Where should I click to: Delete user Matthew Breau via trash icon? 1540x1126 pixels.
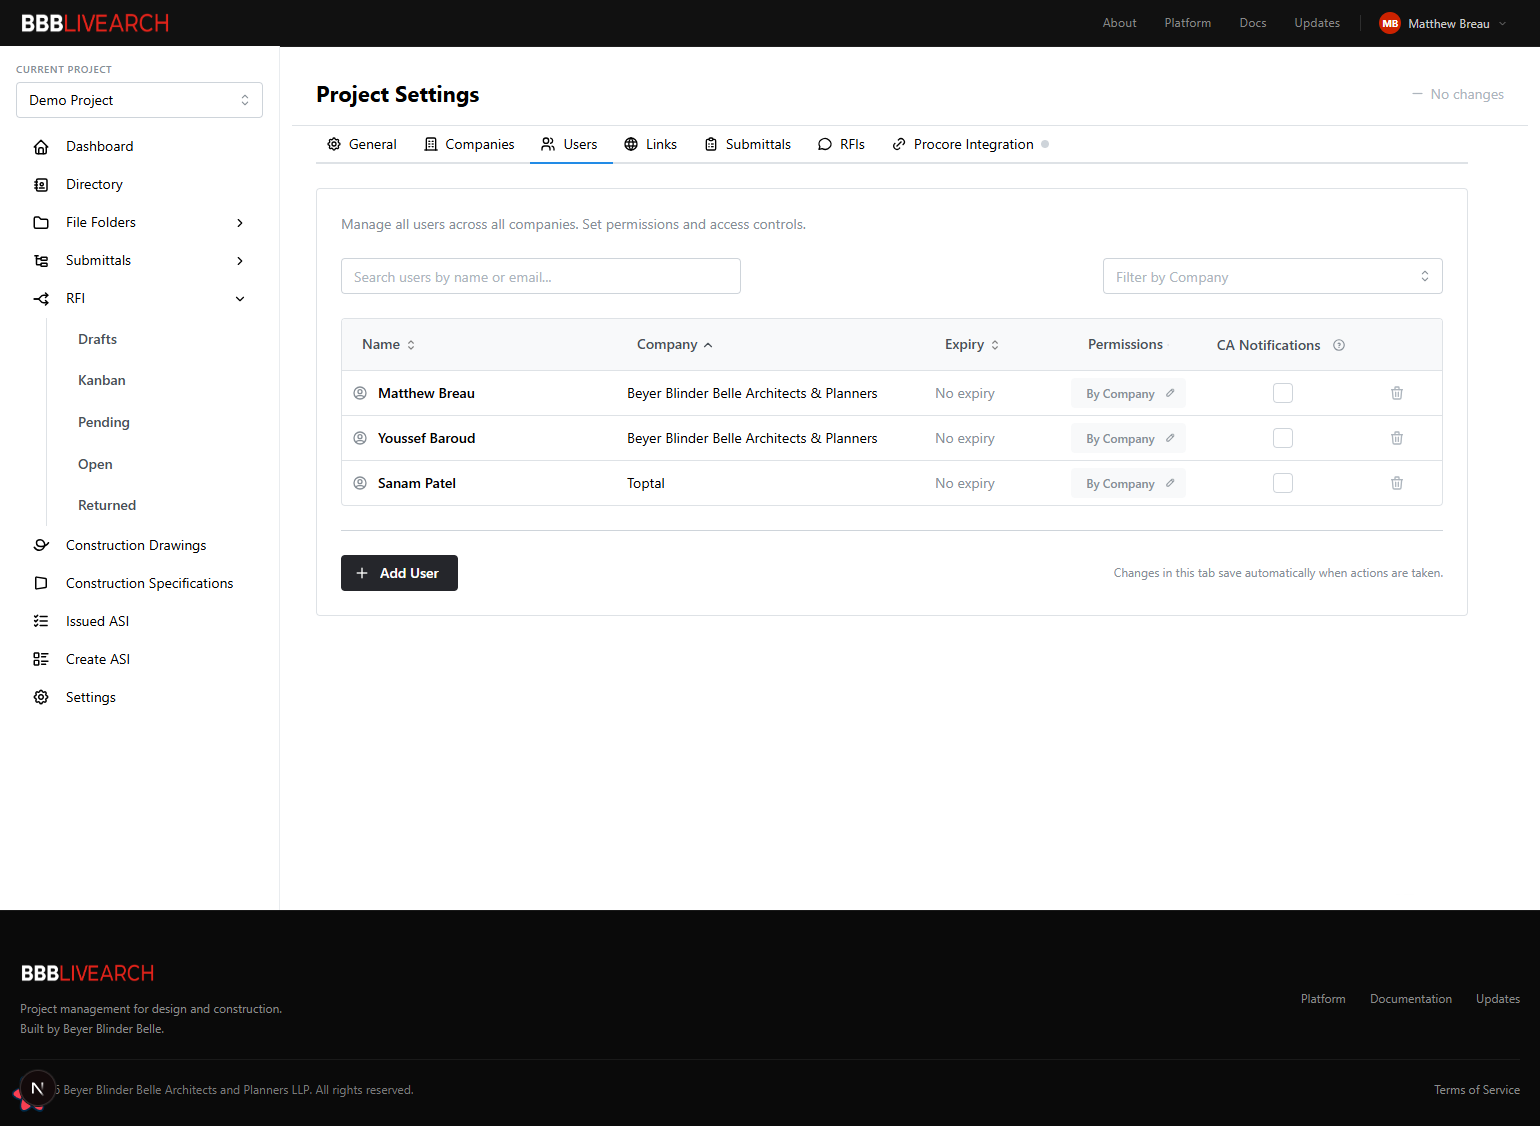click(1397, 393)
